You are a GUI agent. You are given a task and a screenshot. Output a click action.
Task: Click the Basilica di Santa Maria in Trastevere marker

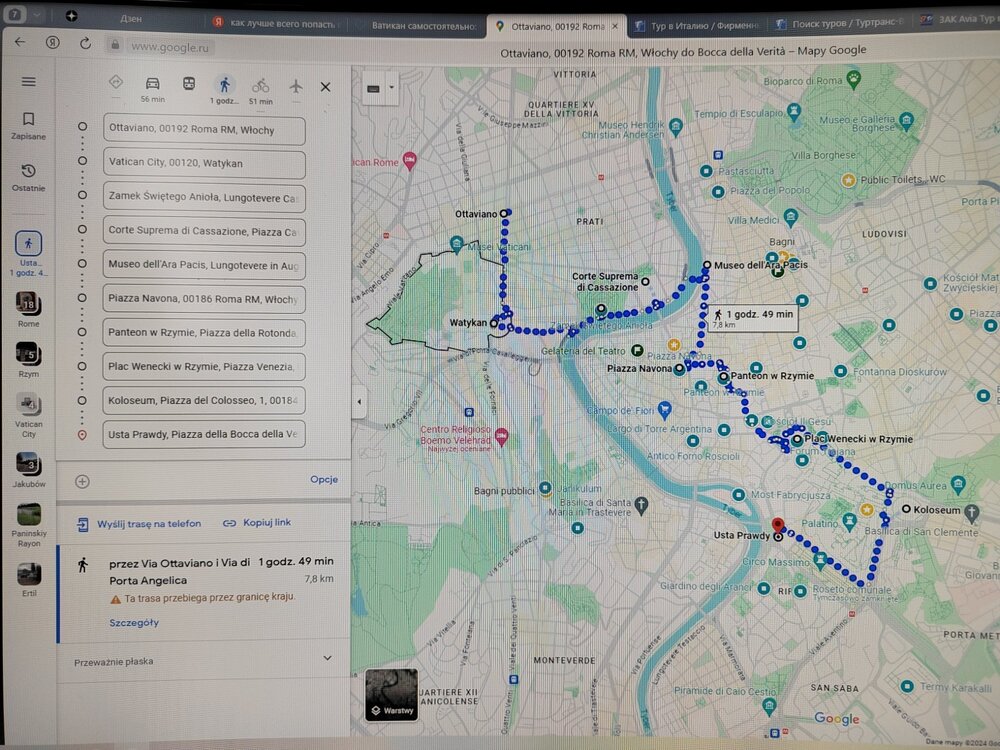point(642,506)
